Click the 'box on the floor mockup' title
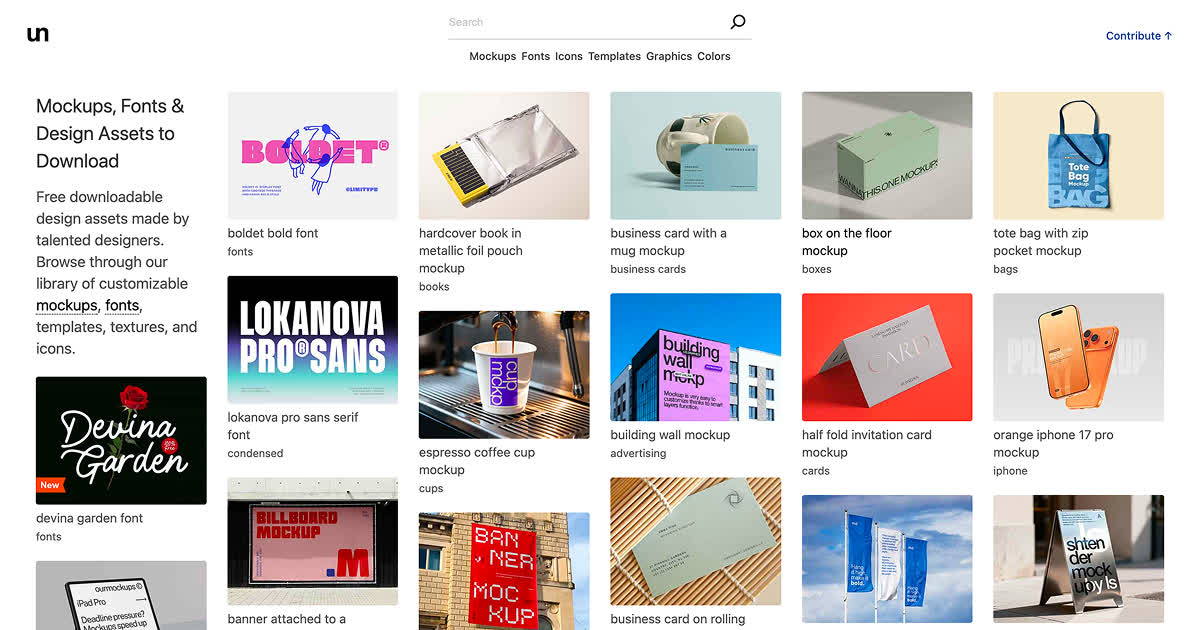The height and width of the screenshot is (630, 1200). click(x=846, y=242)
